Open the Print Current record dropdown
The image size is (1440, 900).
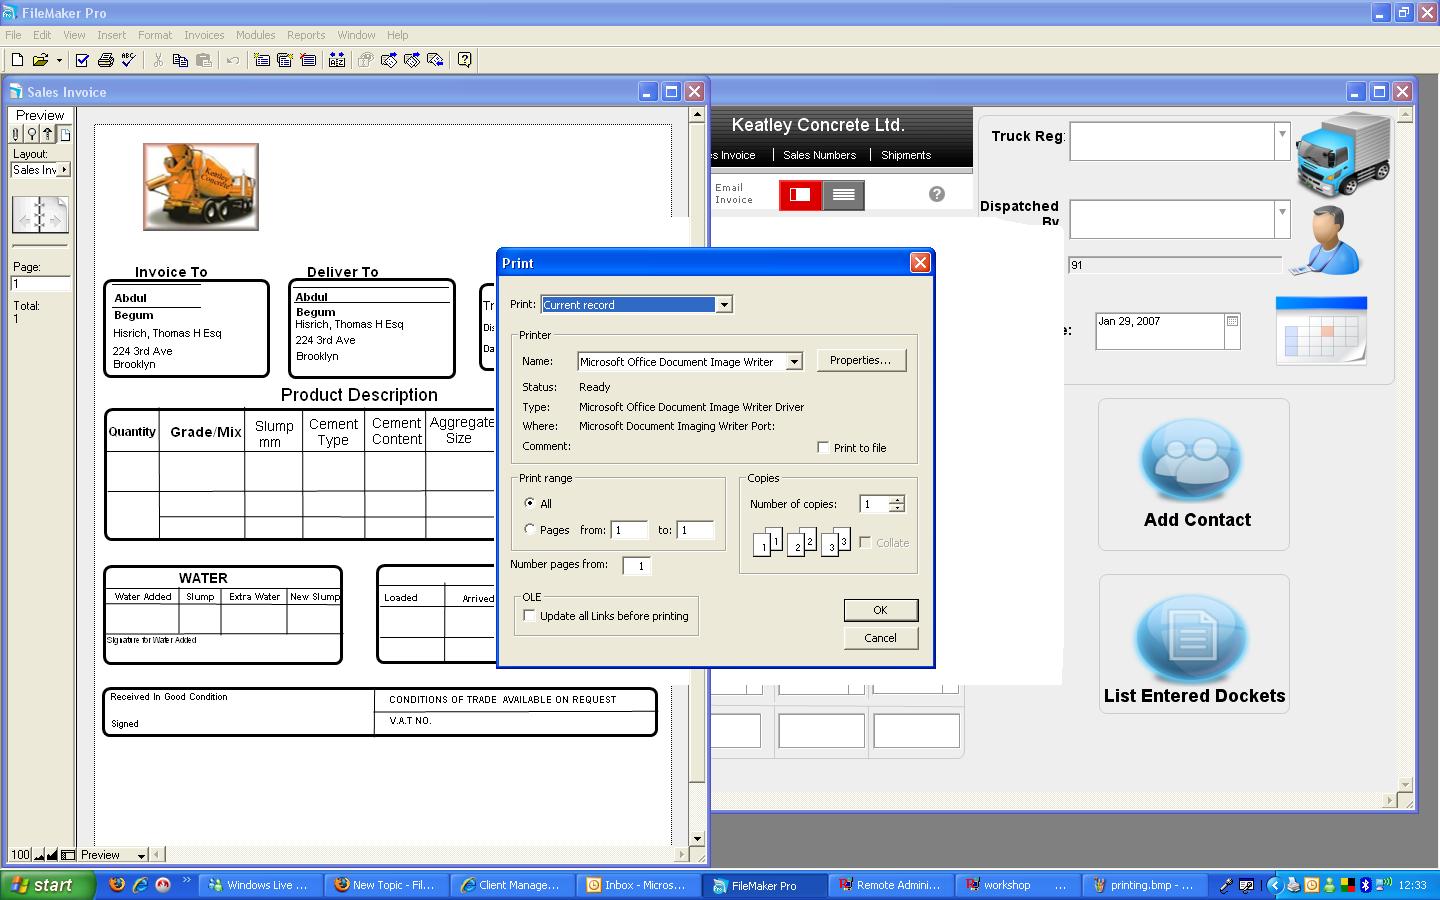[x=724, y=304]
